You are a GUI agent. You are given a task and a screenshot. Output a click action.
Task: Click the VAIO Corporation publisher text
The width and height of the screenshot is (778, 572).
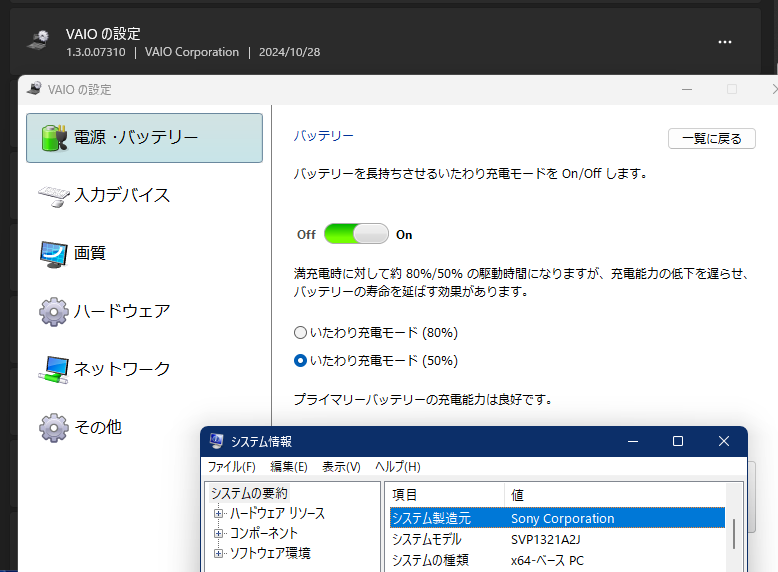[192, 52]
